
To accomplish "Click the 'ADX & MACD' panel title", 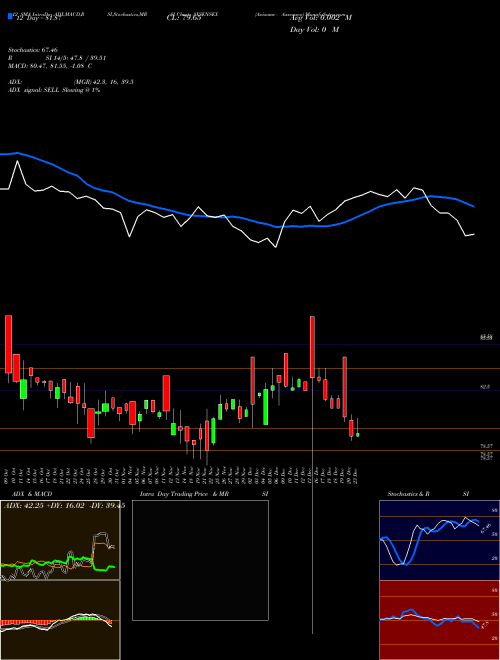I will pyautogui.click(x=32, y=494).
